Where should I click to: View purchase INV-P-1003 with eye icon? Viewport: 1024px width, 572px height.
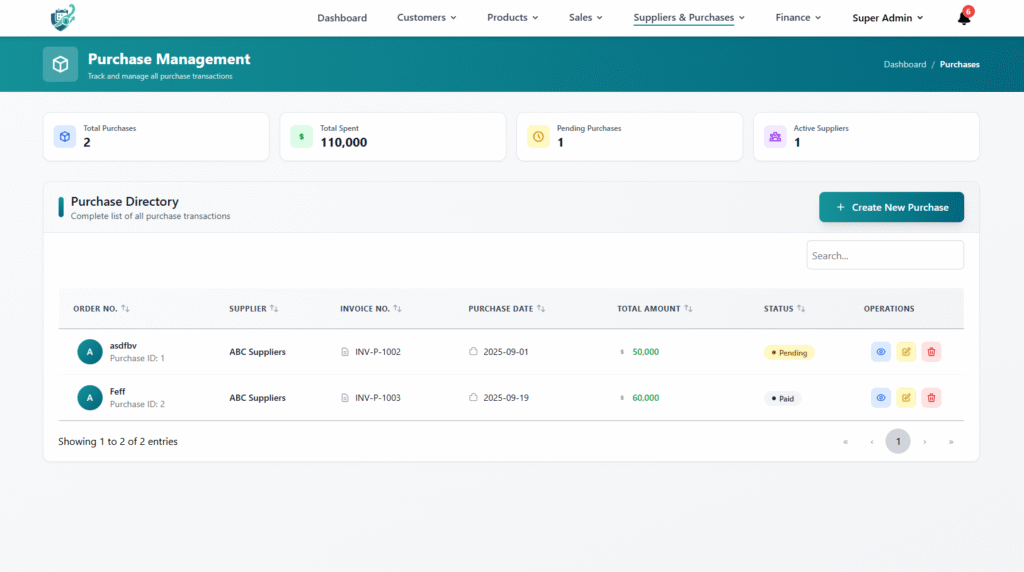pyautogui.click(x=881, y=398)
